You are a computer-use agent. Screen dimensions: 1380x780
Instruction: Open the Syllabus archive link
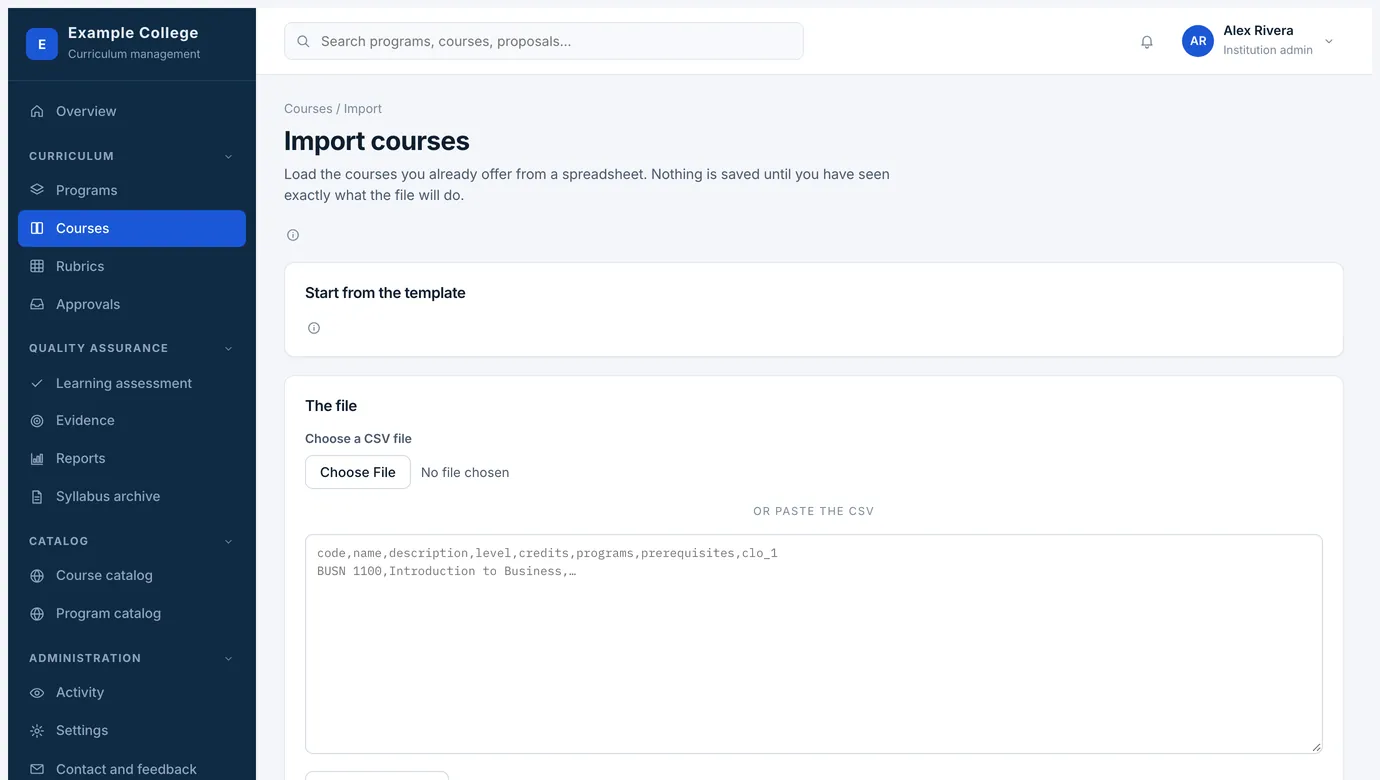[x=132, y=496]
